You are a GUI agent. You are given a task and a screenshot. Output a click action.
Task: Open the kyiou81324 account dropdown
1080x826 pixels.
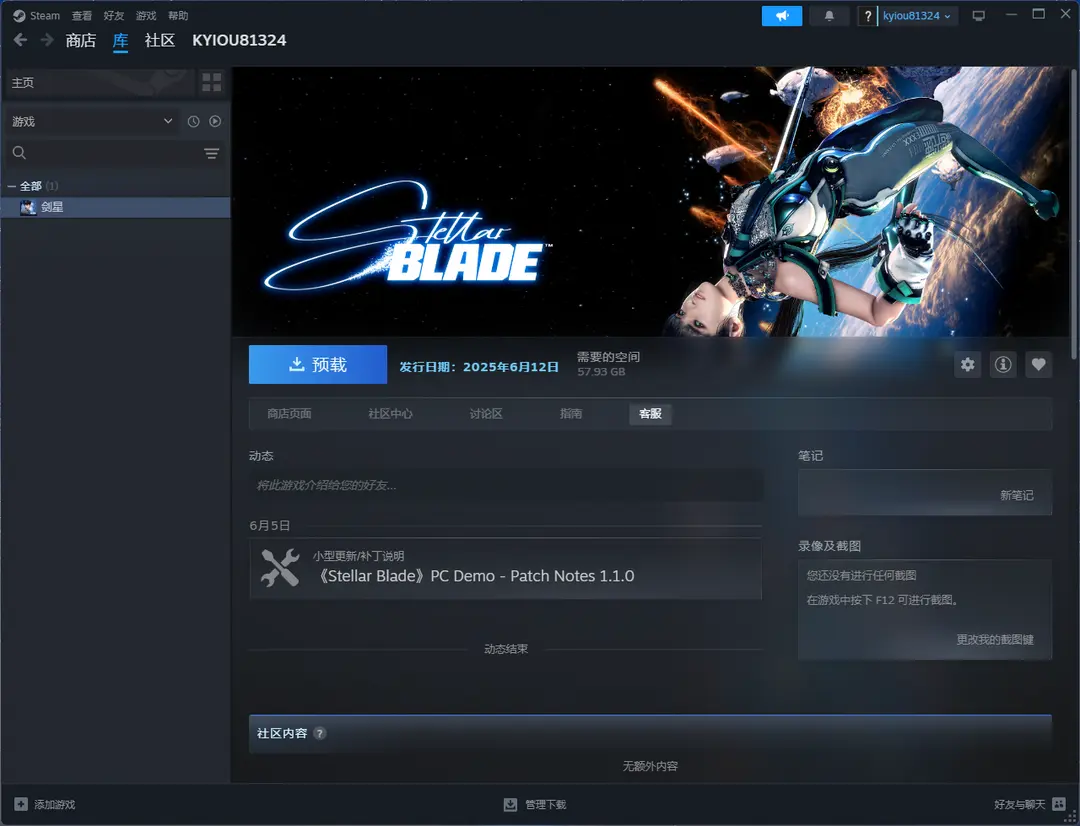click(x=917, y=16)
